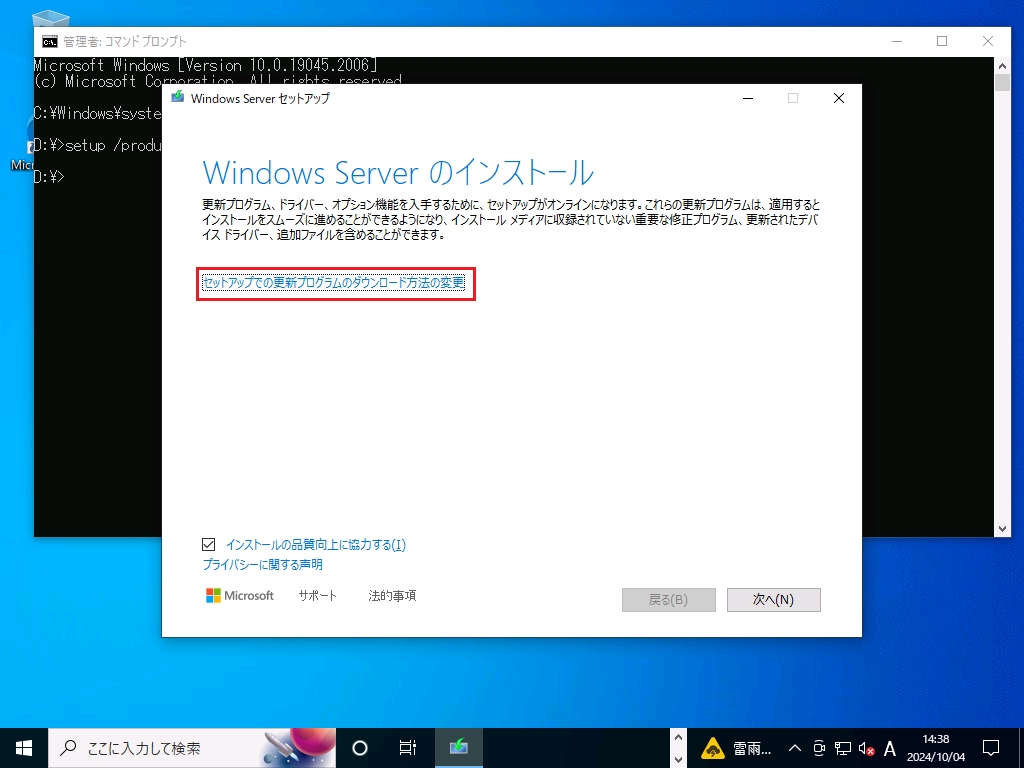Show hidden system tray icons
The height and width of the screenshot is (768, 1024).
(795, 748)
